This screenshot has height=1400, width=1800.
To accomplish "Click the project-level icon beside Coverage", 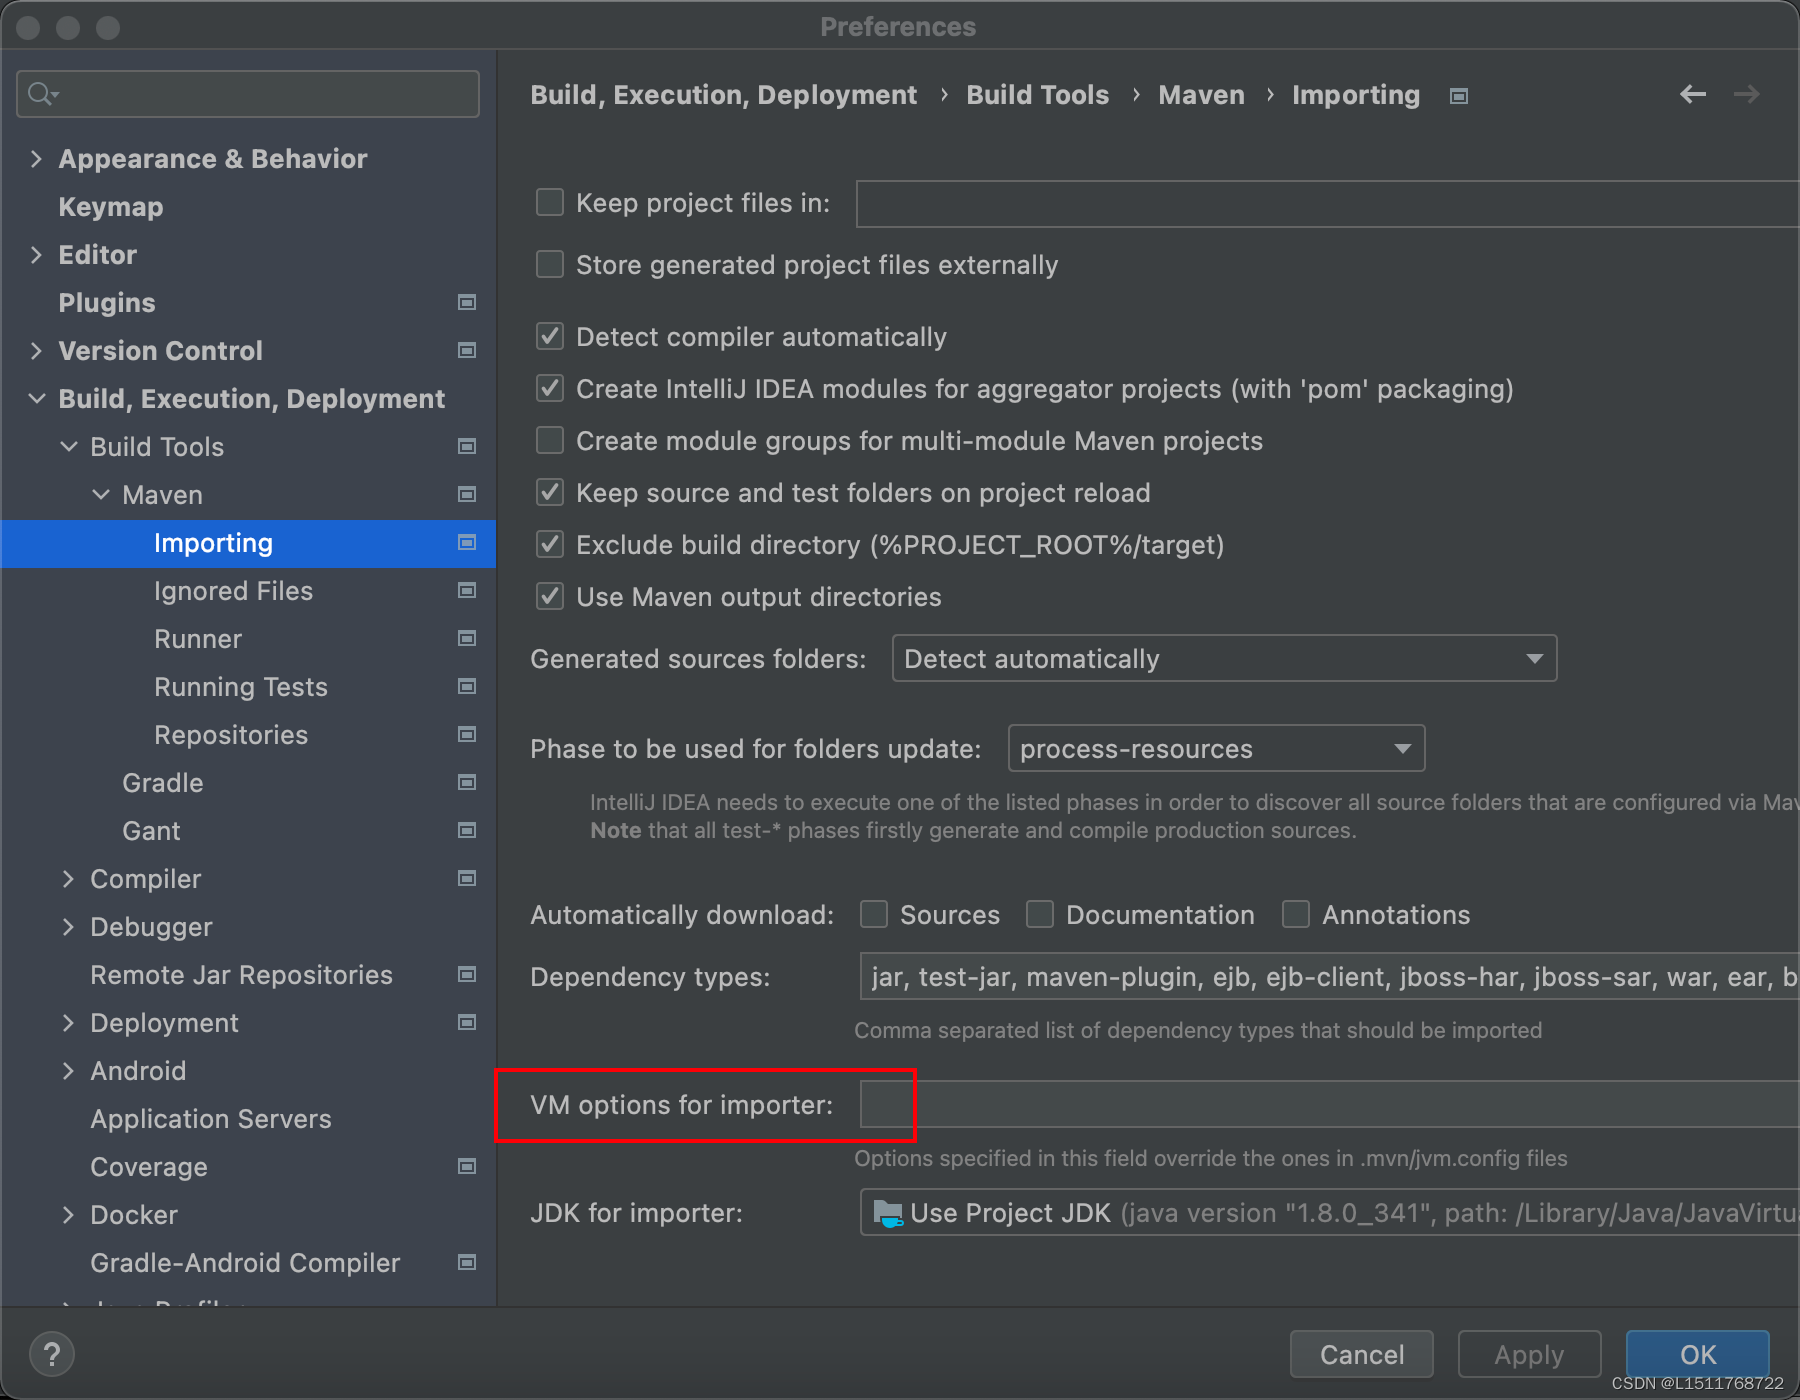I will [466, 1166].
